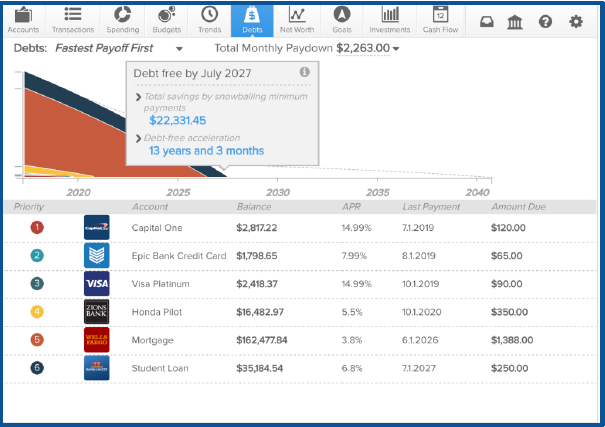Click the 5.5% APR value
Image resolution: width=605 pixels, height=427 pixels.
coord(352,312)
